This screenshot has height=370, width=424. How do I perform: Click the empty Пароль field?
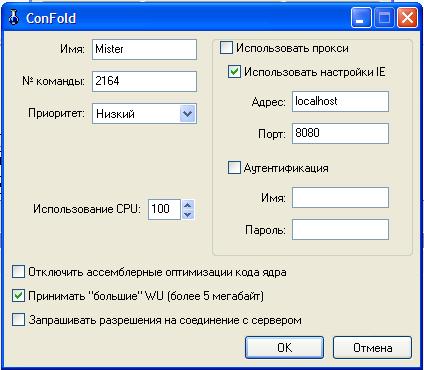coord(340,229)
